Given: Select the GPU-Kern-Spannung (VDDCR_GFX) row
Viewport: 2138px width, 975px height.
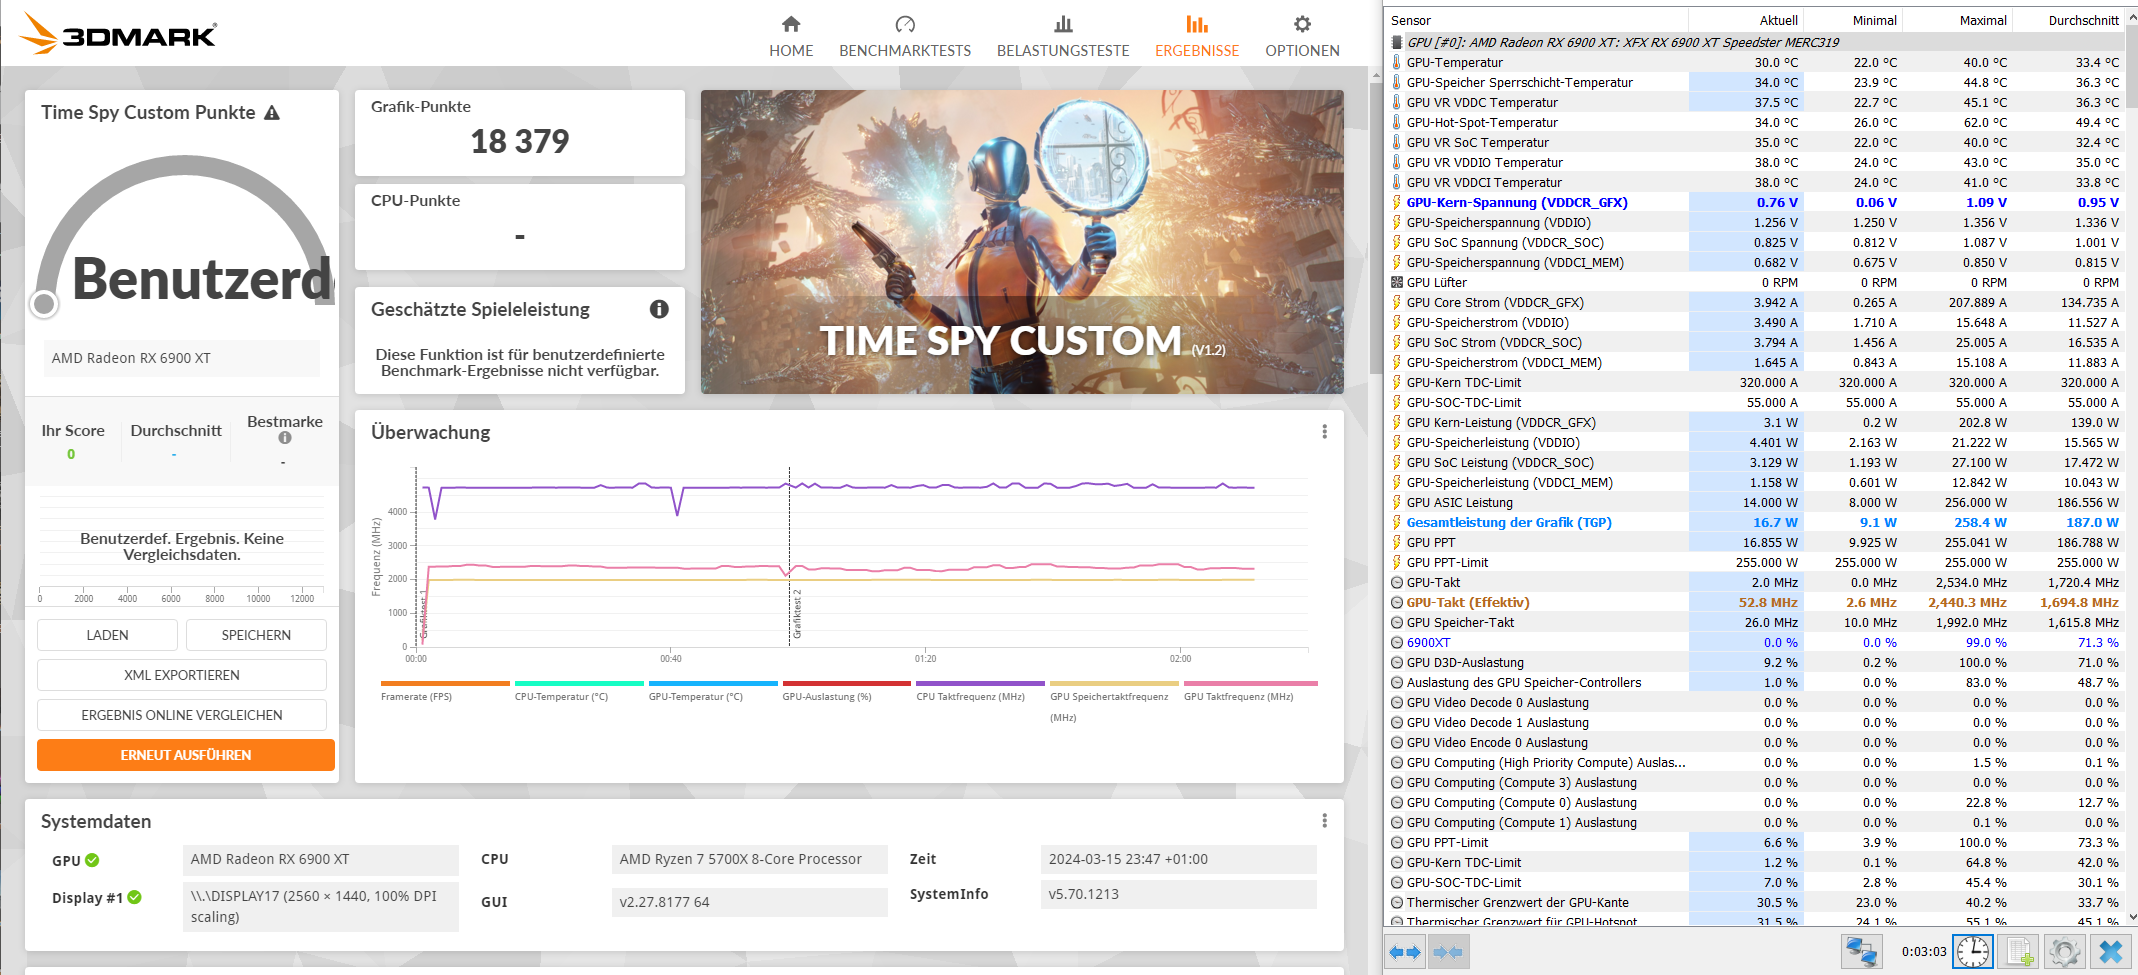Looking at the screenshot, I should 1754,202.
